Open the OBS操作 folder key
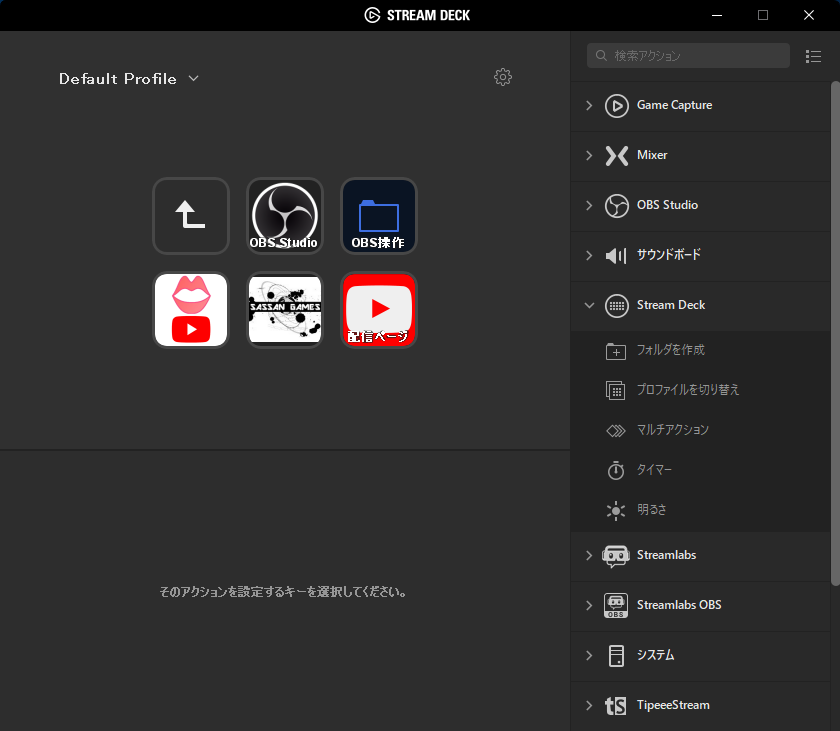840x731 pixels. [x=378, y=215]
